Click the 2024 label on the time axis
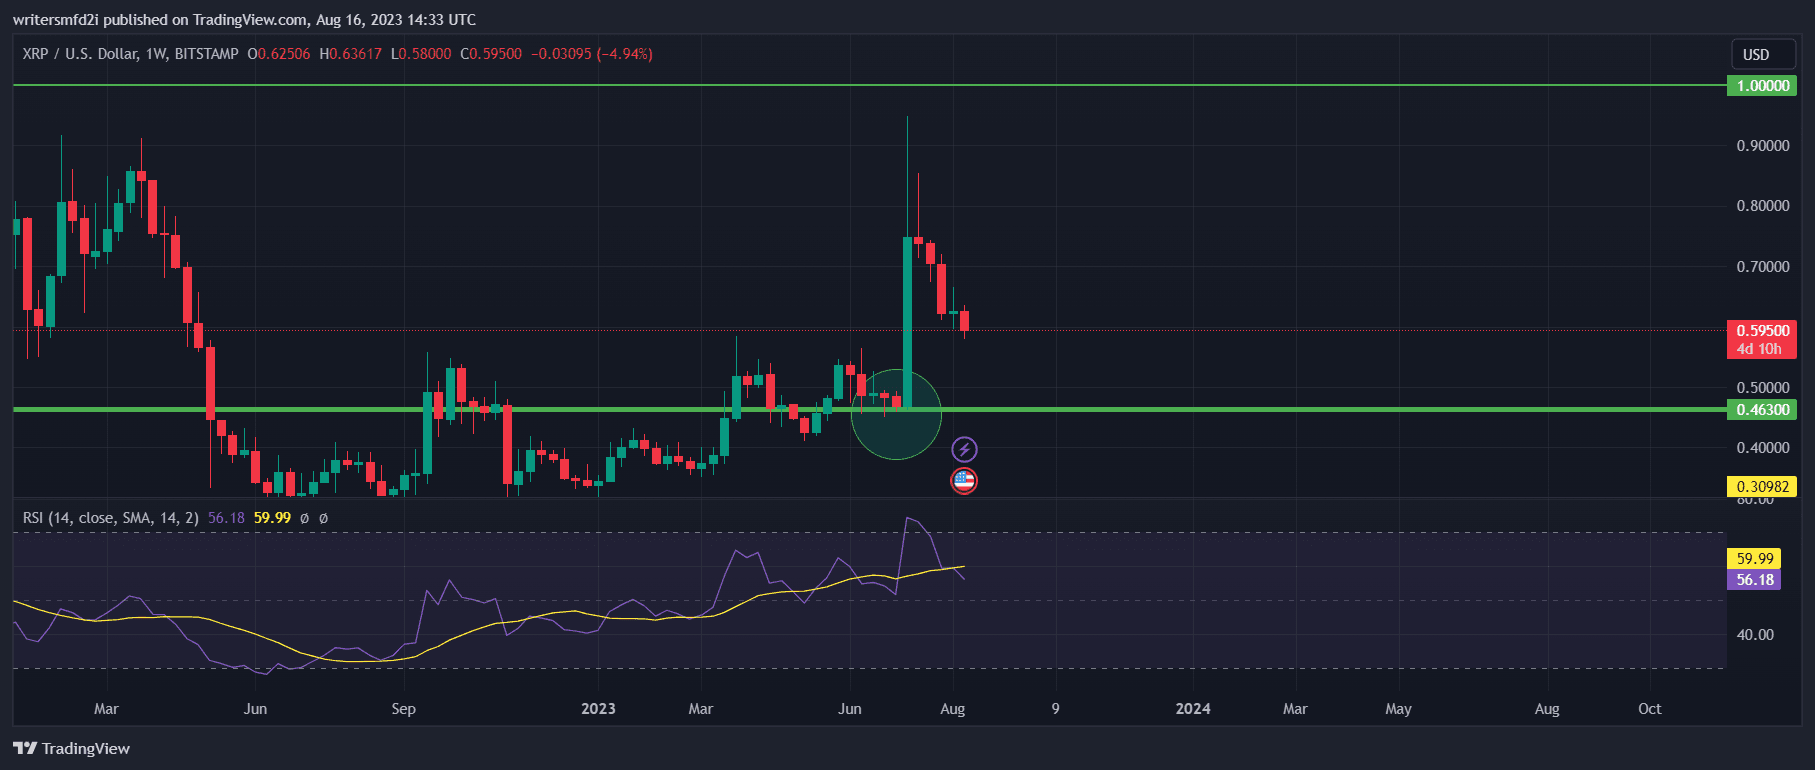Viewport: 1815px width, 770px height. coord(1193,709)
